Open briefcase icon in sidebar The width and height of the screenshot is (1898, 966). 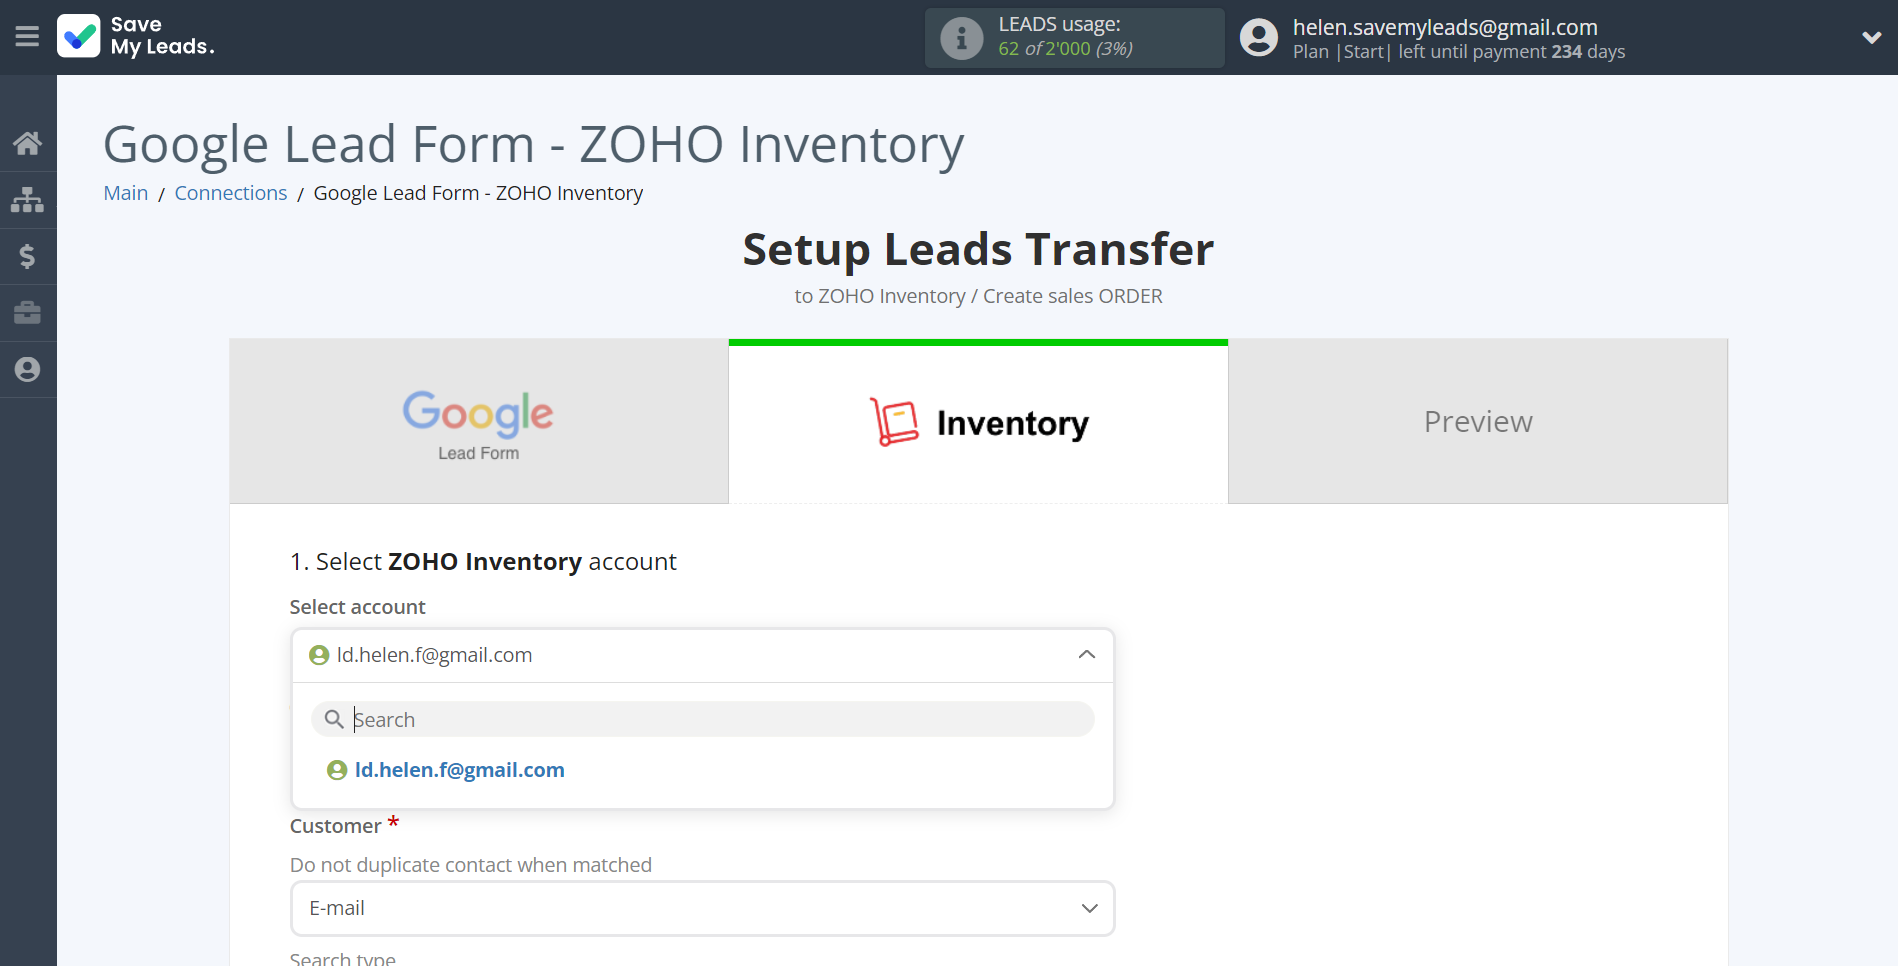pos(27,313)
